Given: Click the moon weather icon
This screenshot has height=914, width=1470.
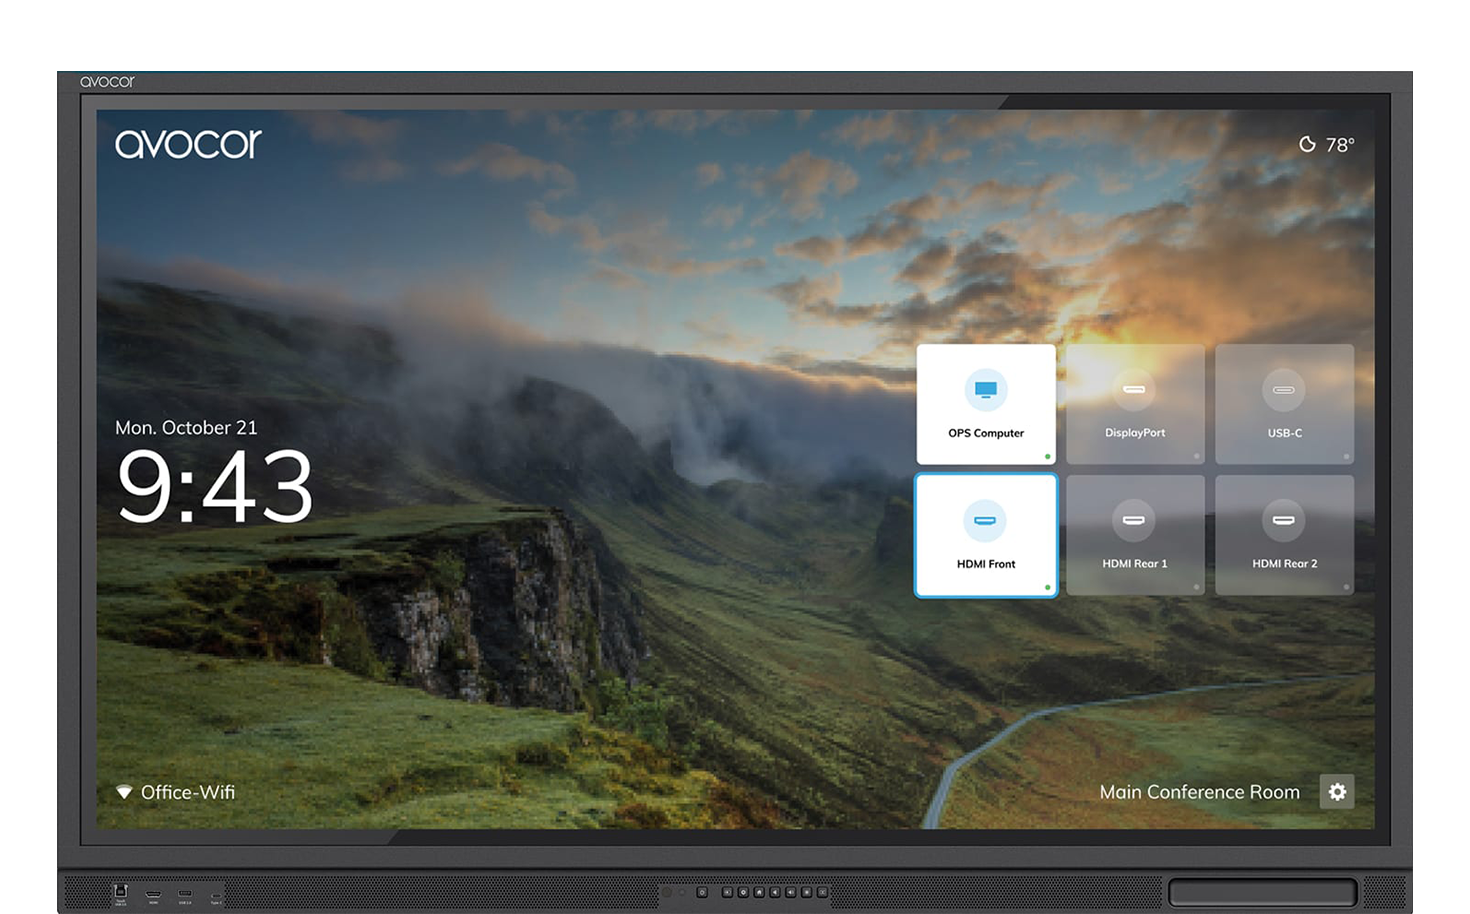Looking at the screenshot, I should pyautogui.click(x=1307, y=144).
